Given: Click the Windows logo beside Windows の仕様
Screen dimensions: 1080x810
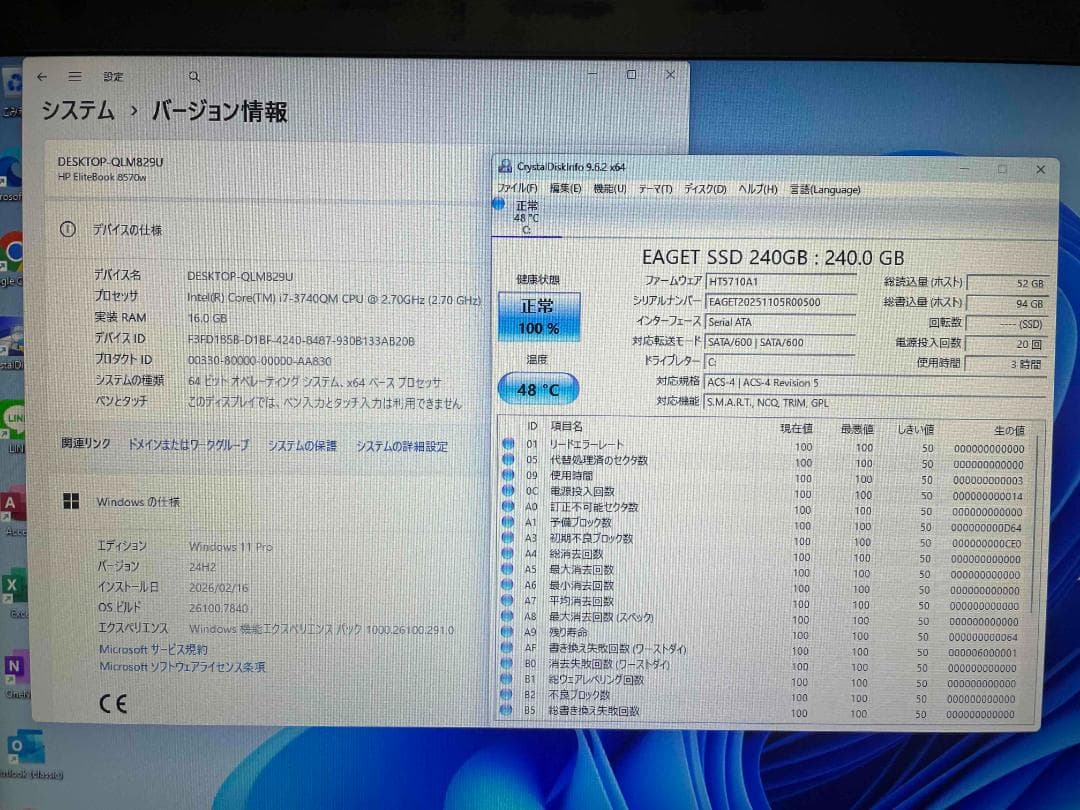Looking at the screenshot, I should click(x=71, y=501).
